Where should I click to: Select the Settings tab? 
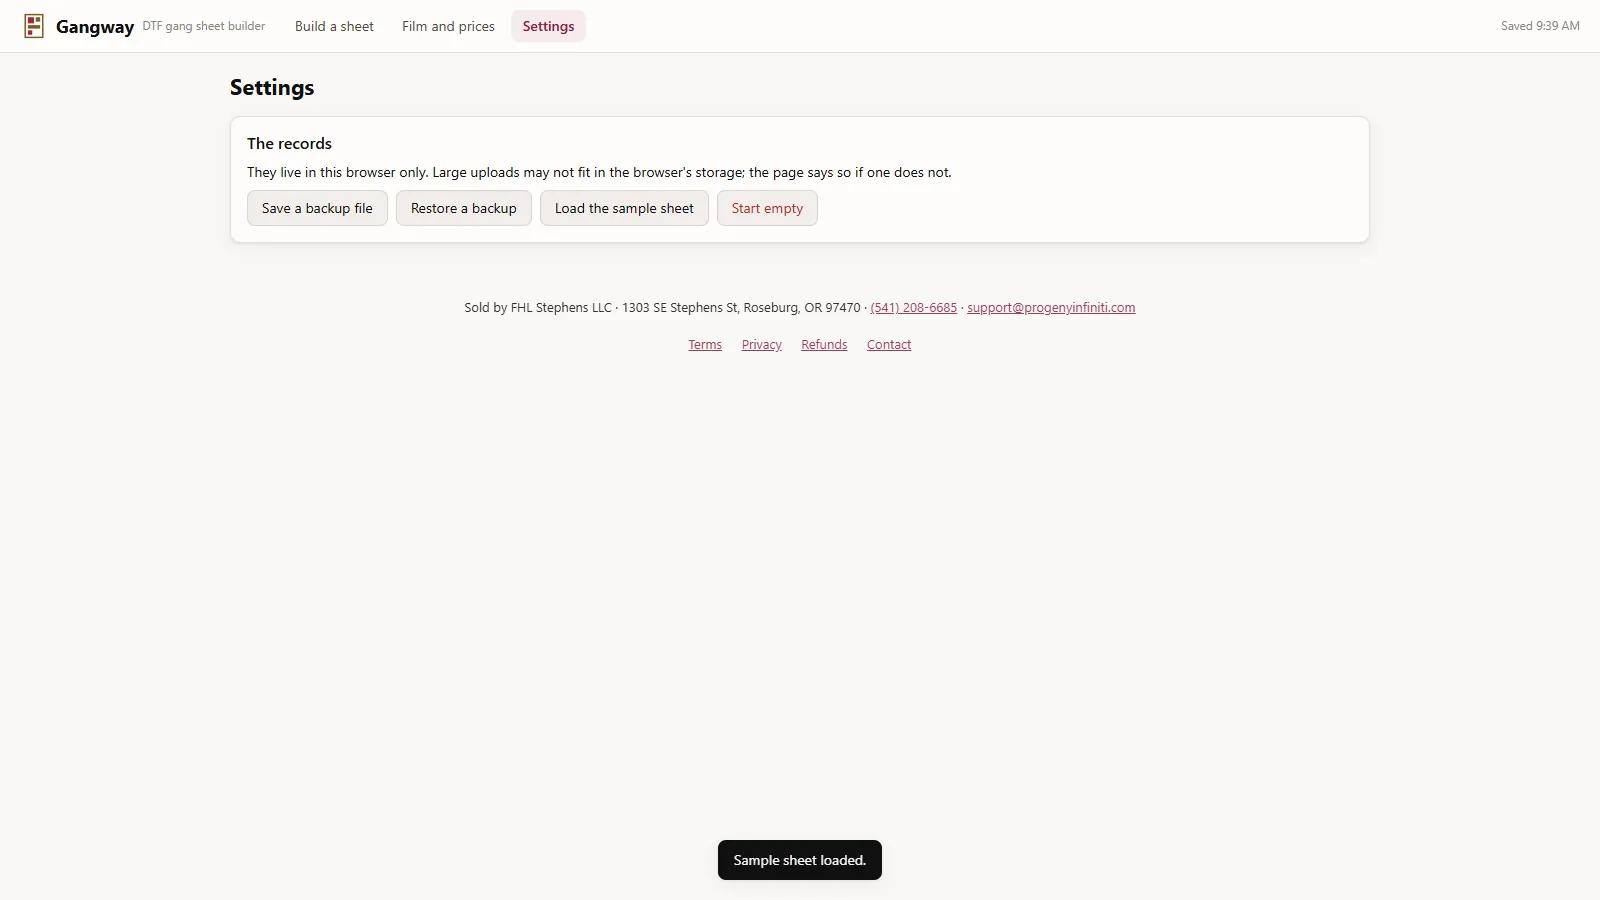(548, 26)
